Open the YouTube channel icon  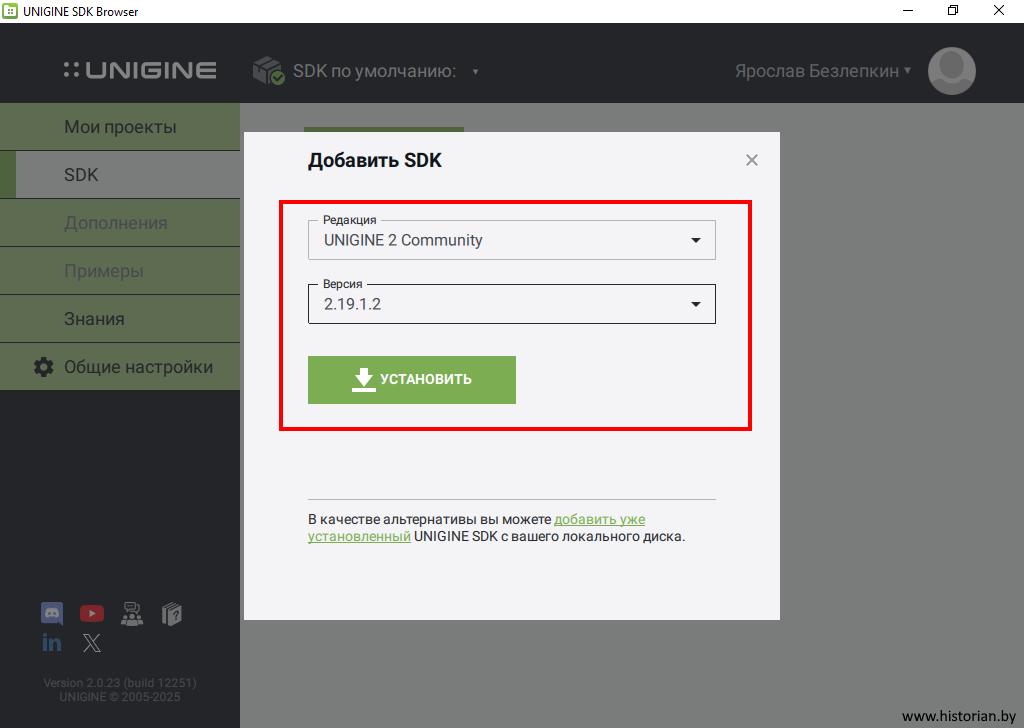tap(92, 613)
